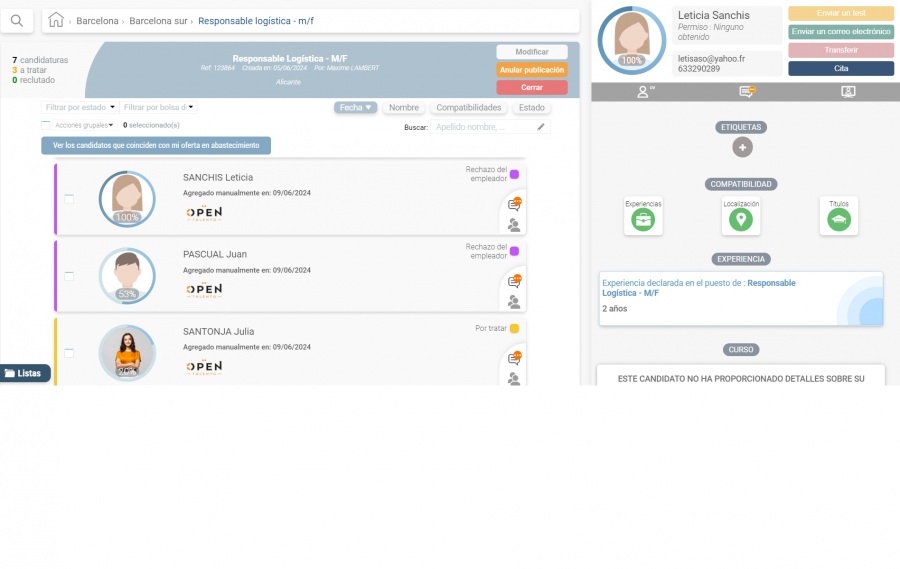This screenshot has width=900, height=569.
Task: Click the 3 a tratar counter
Action: [x=29, y=70]
